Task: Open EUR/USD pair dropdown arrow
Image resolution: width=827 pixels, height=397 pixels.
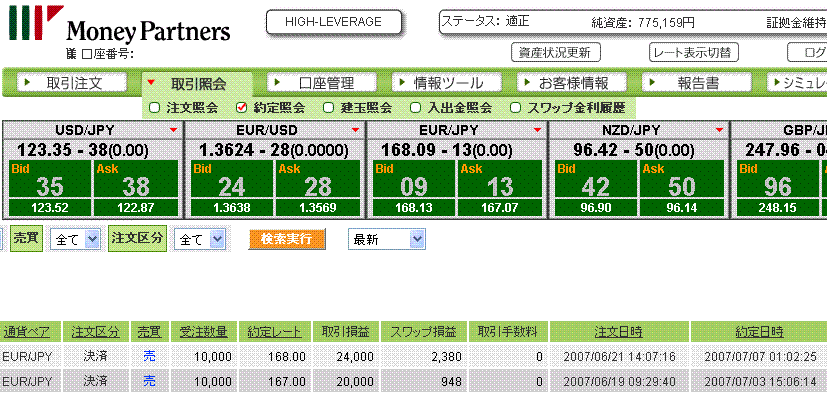Action: (x=355, y=130)
